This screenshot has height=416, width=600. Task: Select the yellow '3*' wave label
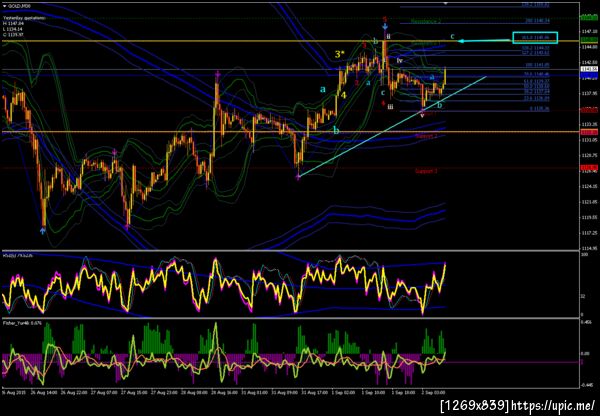[340, 54]
